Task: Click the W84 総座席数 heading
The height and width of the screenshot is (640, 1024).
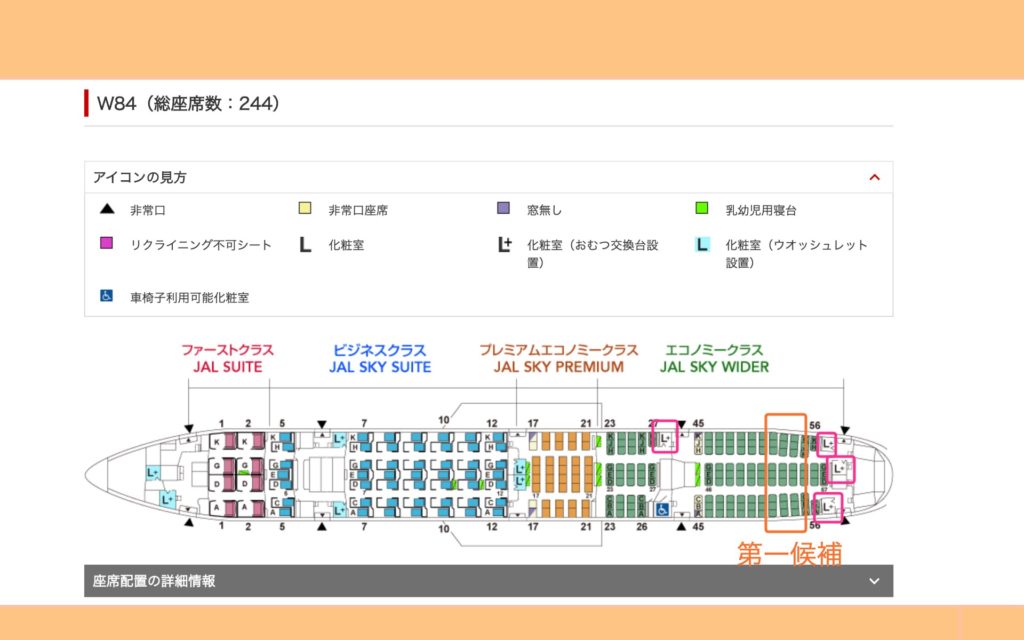Action: 188,104
